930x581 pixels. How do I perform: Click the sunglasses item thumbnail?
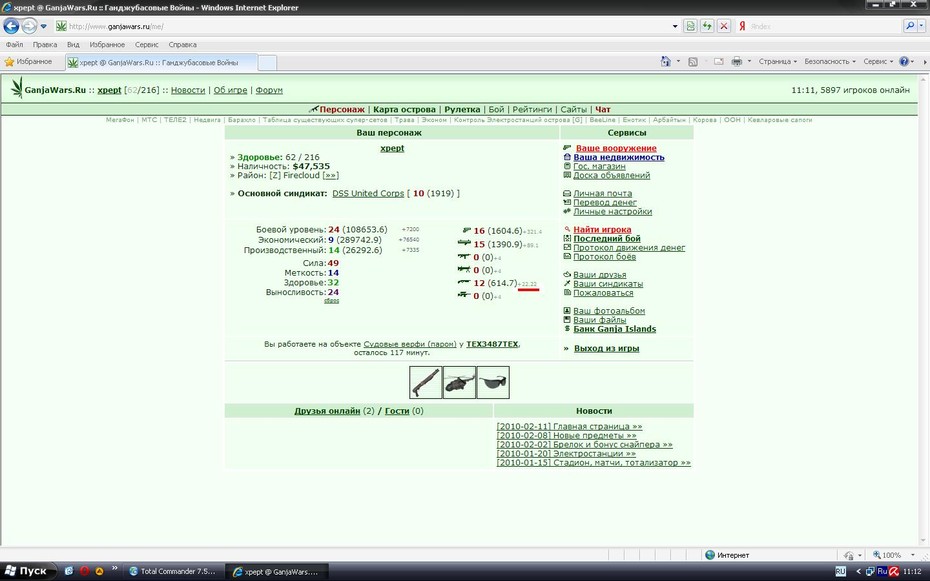(x=493, y=382)
